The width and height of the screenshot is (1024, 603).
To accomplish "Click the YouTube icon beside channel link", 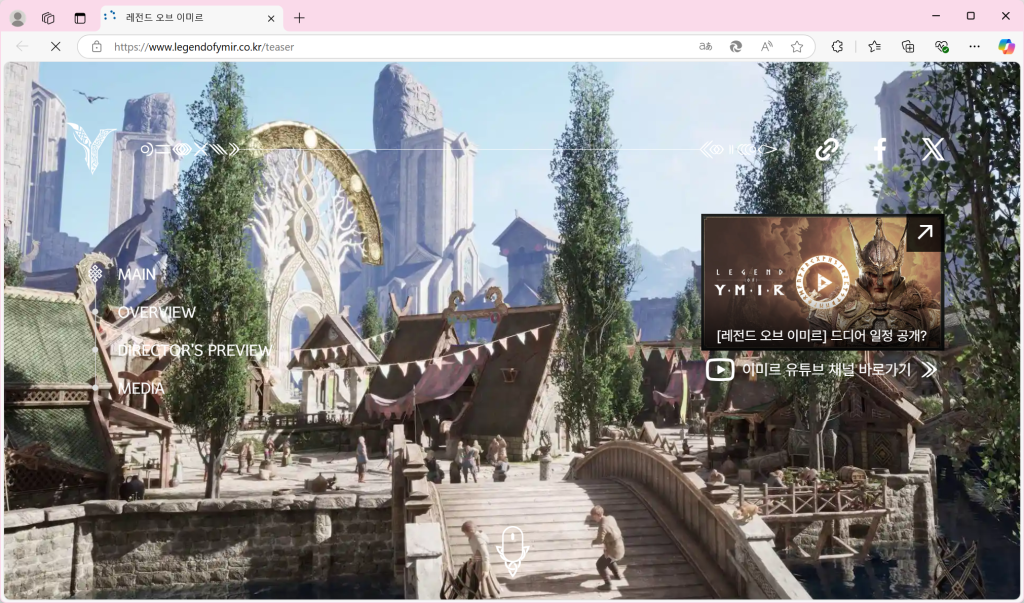I will tap(720, 370).
